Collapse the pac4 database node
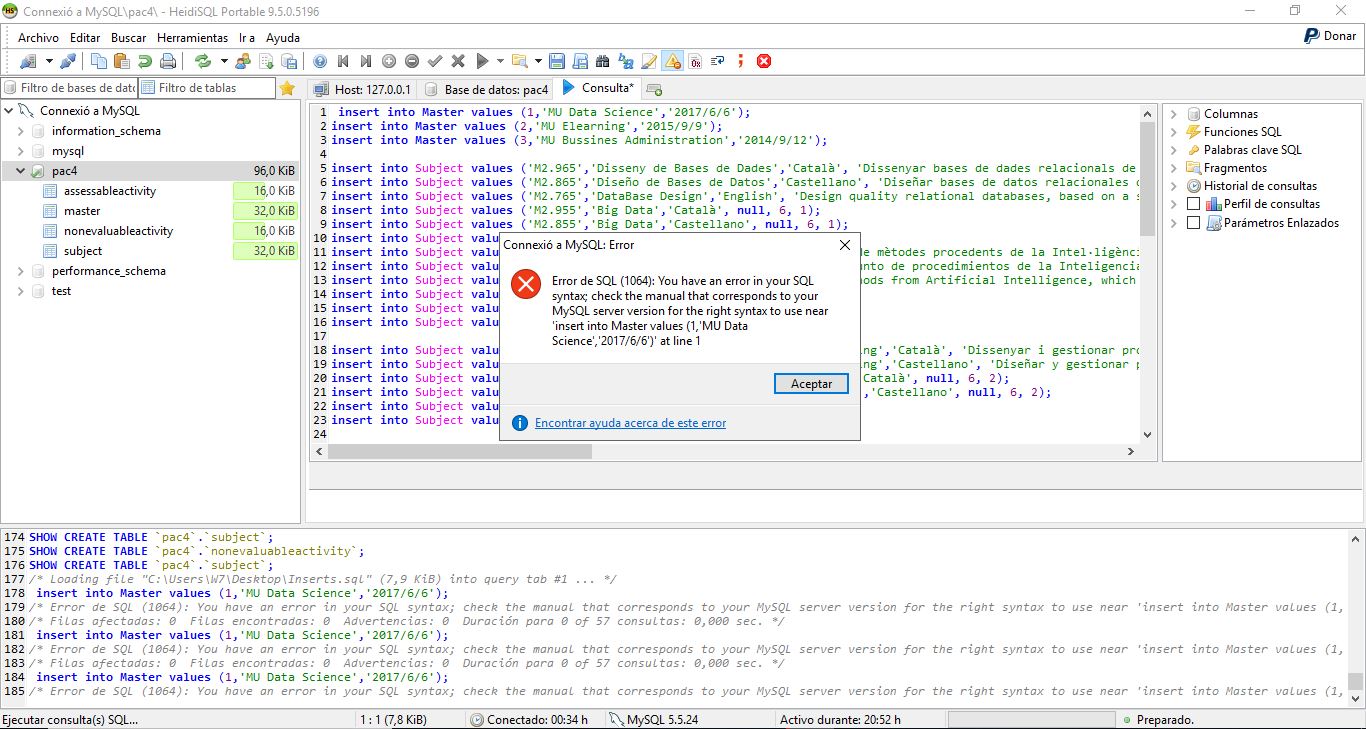This screenshot has height=729, width=1366. coord(20,171)
